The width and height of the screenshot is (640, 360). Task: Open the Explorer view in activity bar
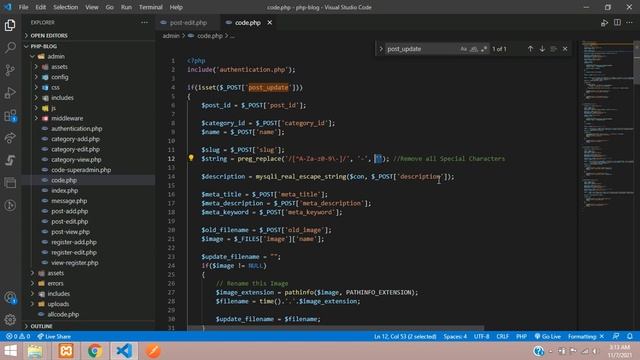pos(10,25)
